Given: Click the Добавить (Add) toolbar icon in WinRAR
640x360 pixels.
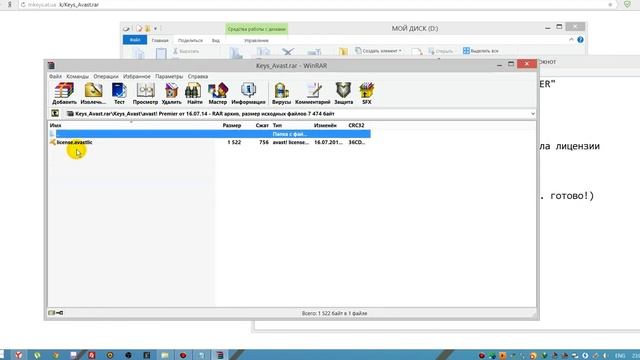Looking at the screenshot, I should 64,93.
